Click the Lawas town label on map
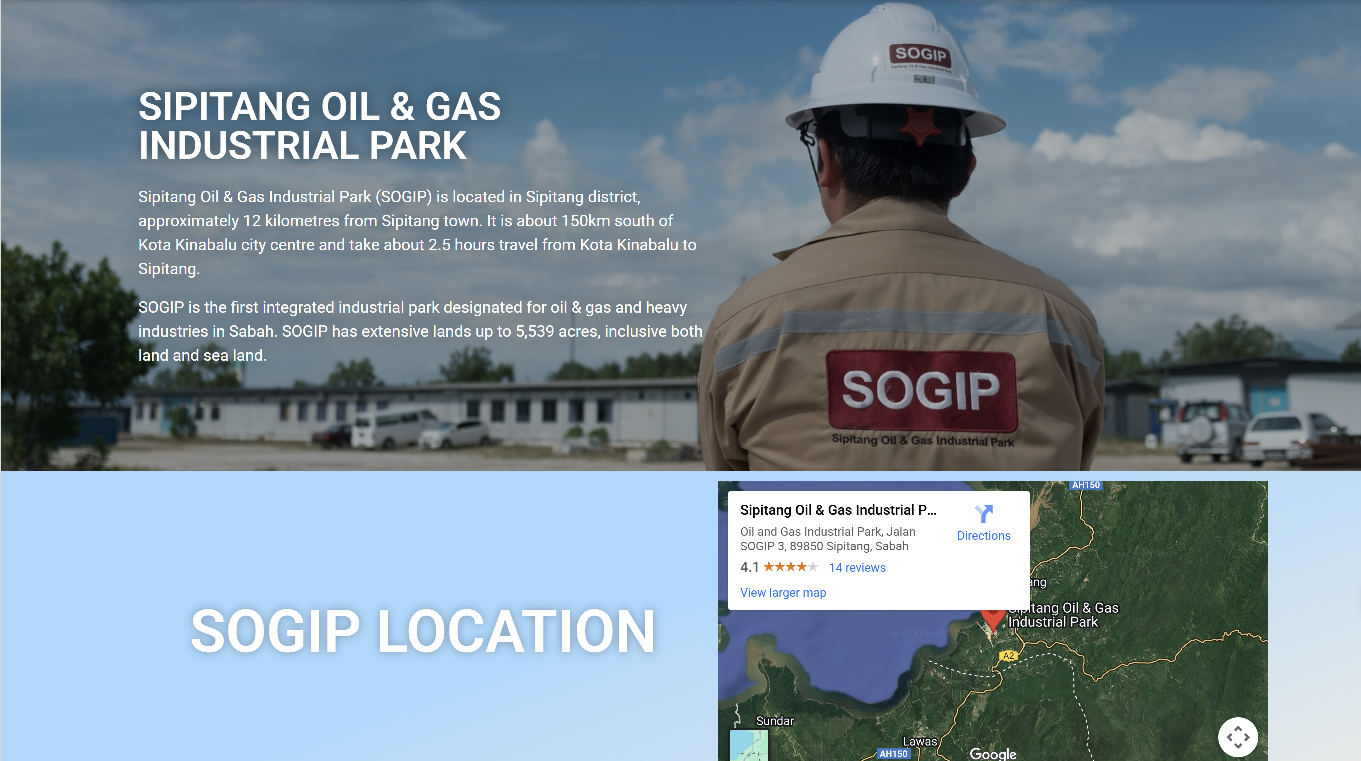This screenshot has height=761, width=1361. click(x=920, y=741)
